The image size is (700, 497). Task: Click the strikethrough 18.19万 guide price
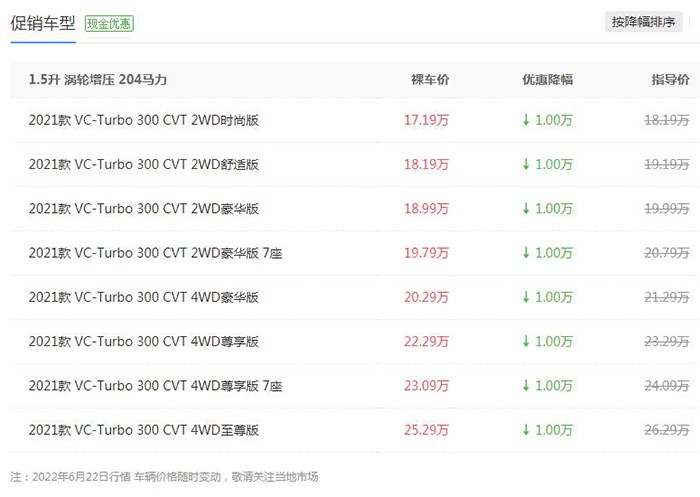pyautogui.click(x=667, y=120)
